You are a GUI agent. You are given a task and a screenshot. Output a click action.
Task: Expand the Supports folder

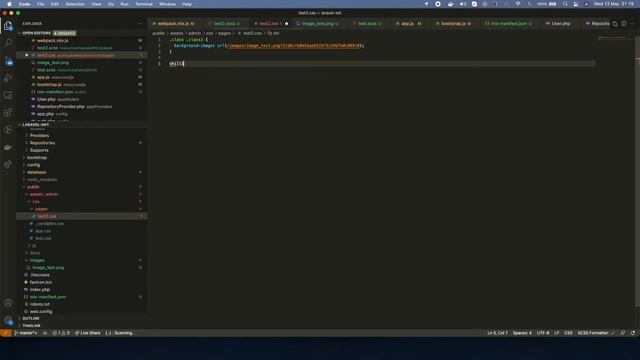[x=39, y=150]
